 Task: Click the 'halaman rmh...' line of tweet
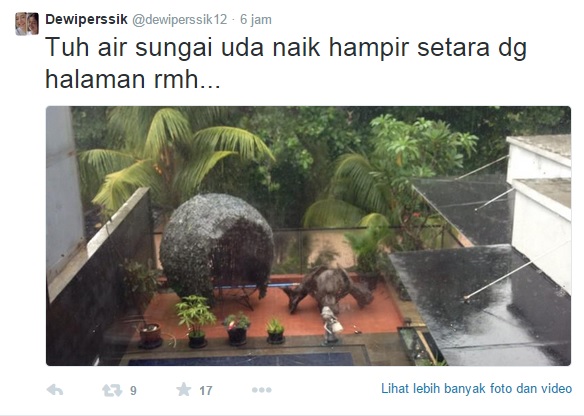pyautogui.click(x=133, y=79)
